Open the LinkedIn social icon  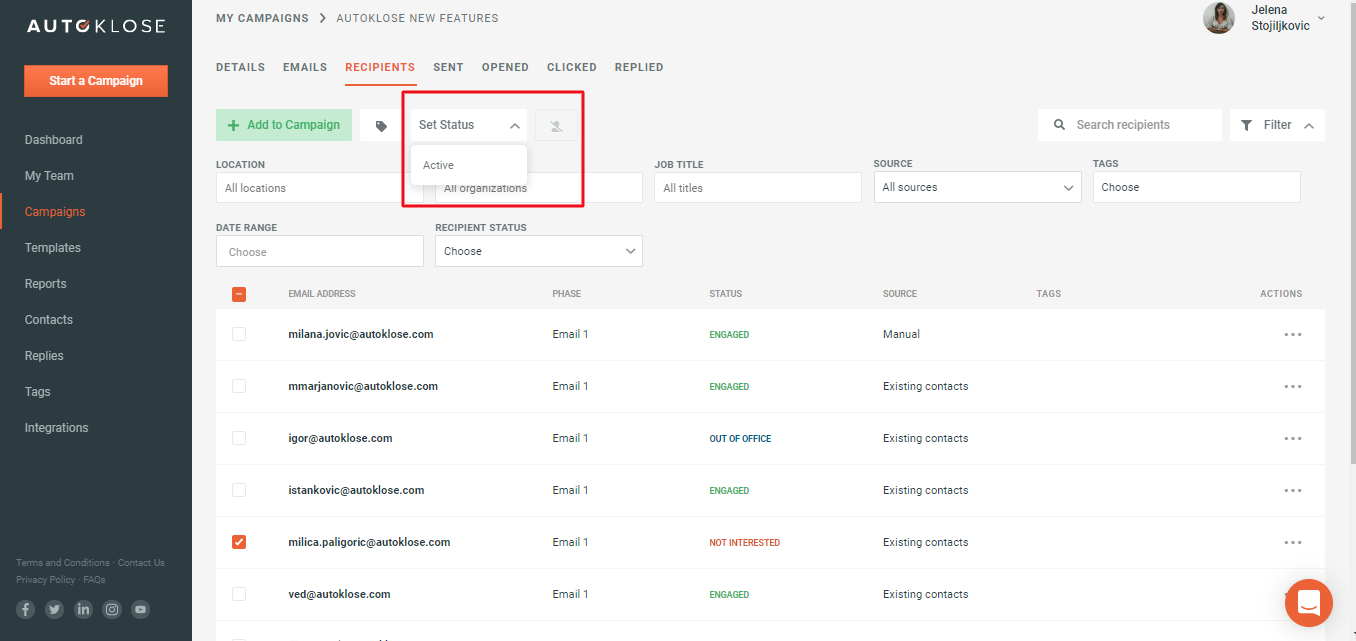(83, 609)
